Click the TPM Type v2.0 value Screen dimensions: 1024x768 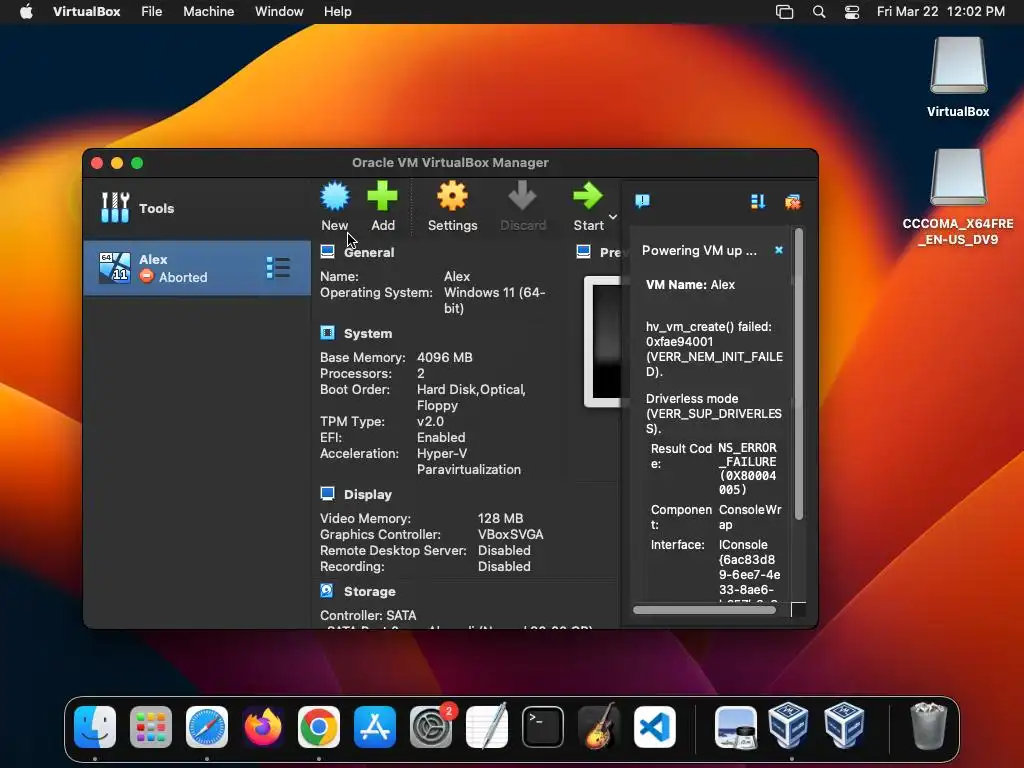tap(430, 421)
